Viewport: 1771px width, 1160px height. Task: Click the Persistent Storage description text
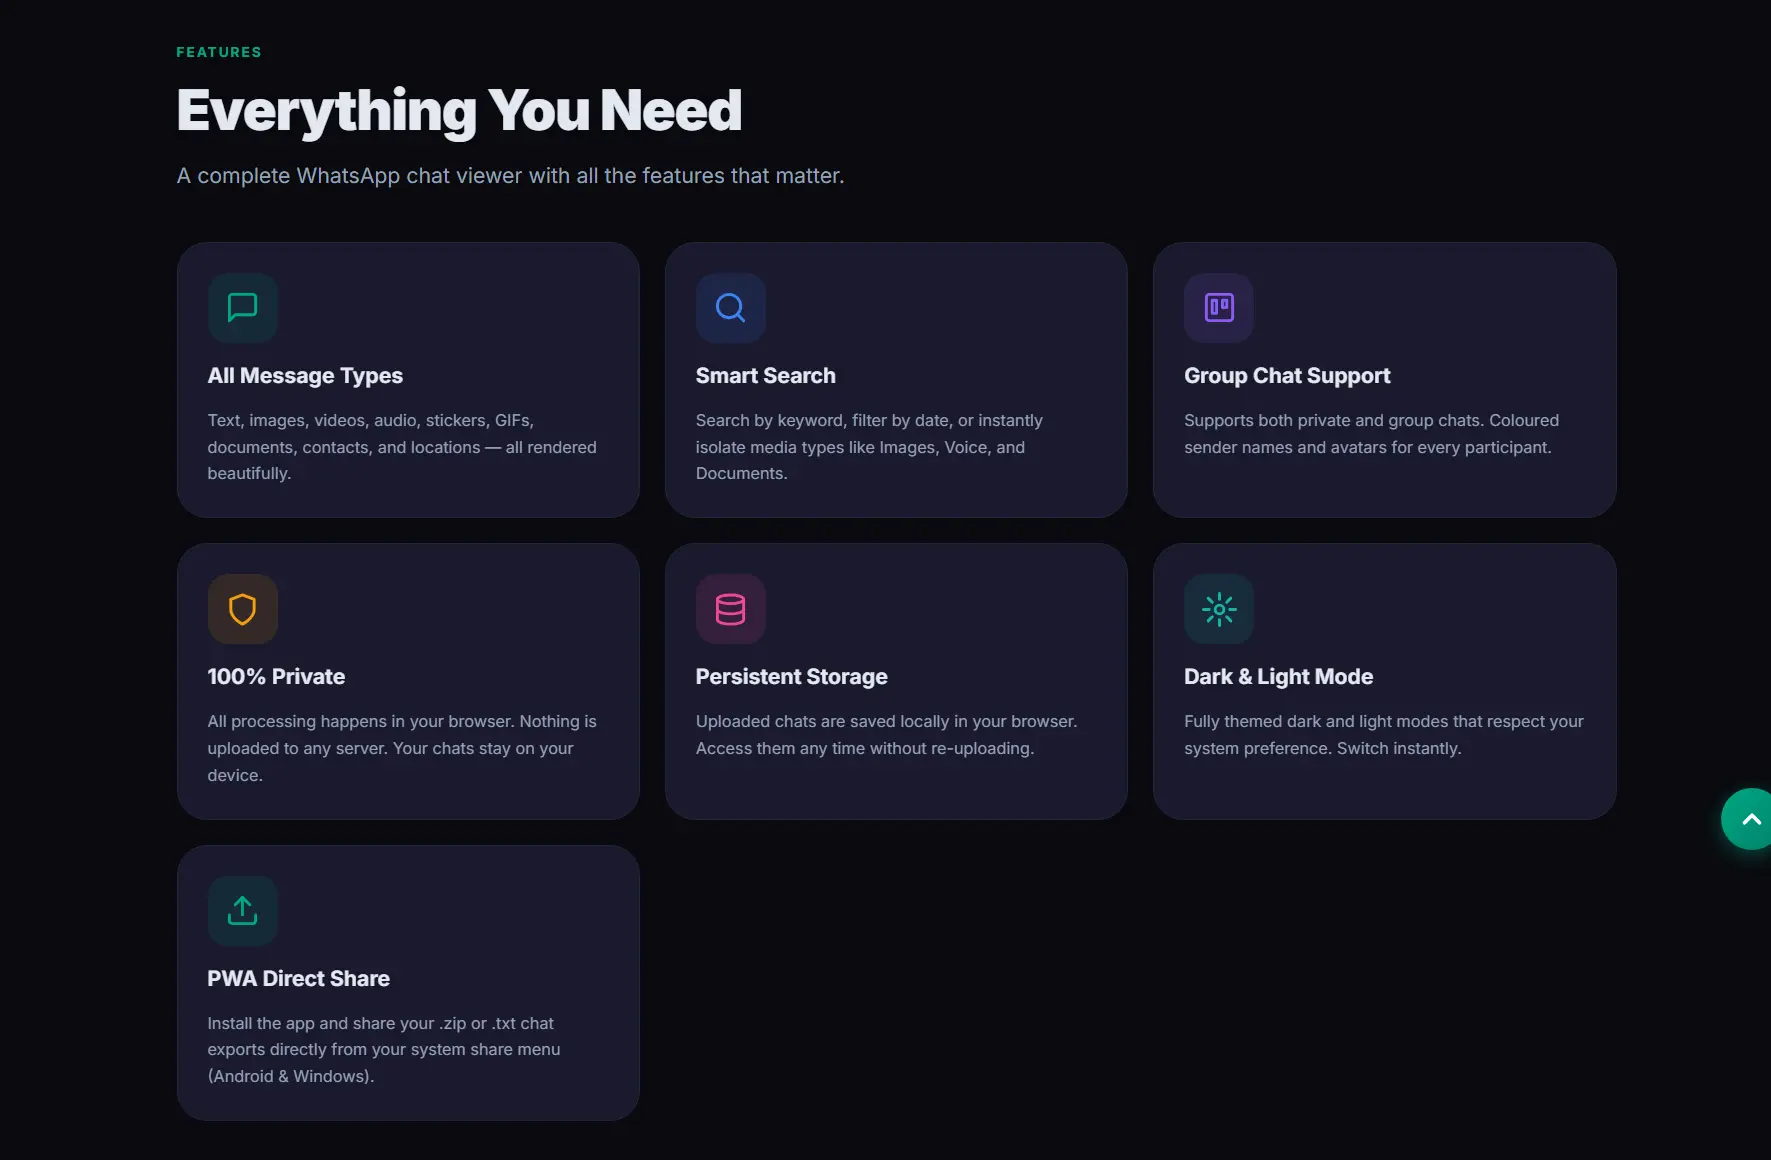(885, 735)
